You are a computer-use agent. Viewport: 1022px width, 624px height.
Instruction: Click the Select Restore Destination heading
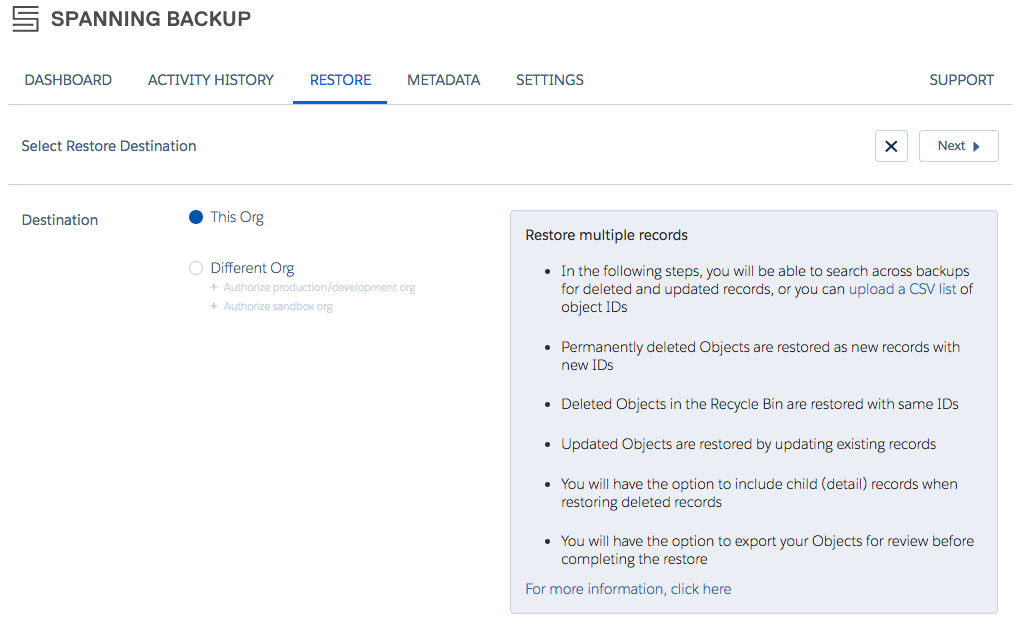click(x=109, y=146)
